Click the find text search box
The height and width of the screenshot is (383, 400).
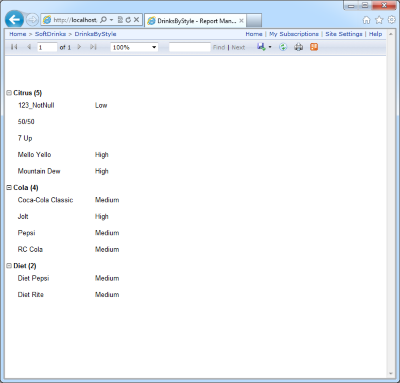[x=190, y=47]
